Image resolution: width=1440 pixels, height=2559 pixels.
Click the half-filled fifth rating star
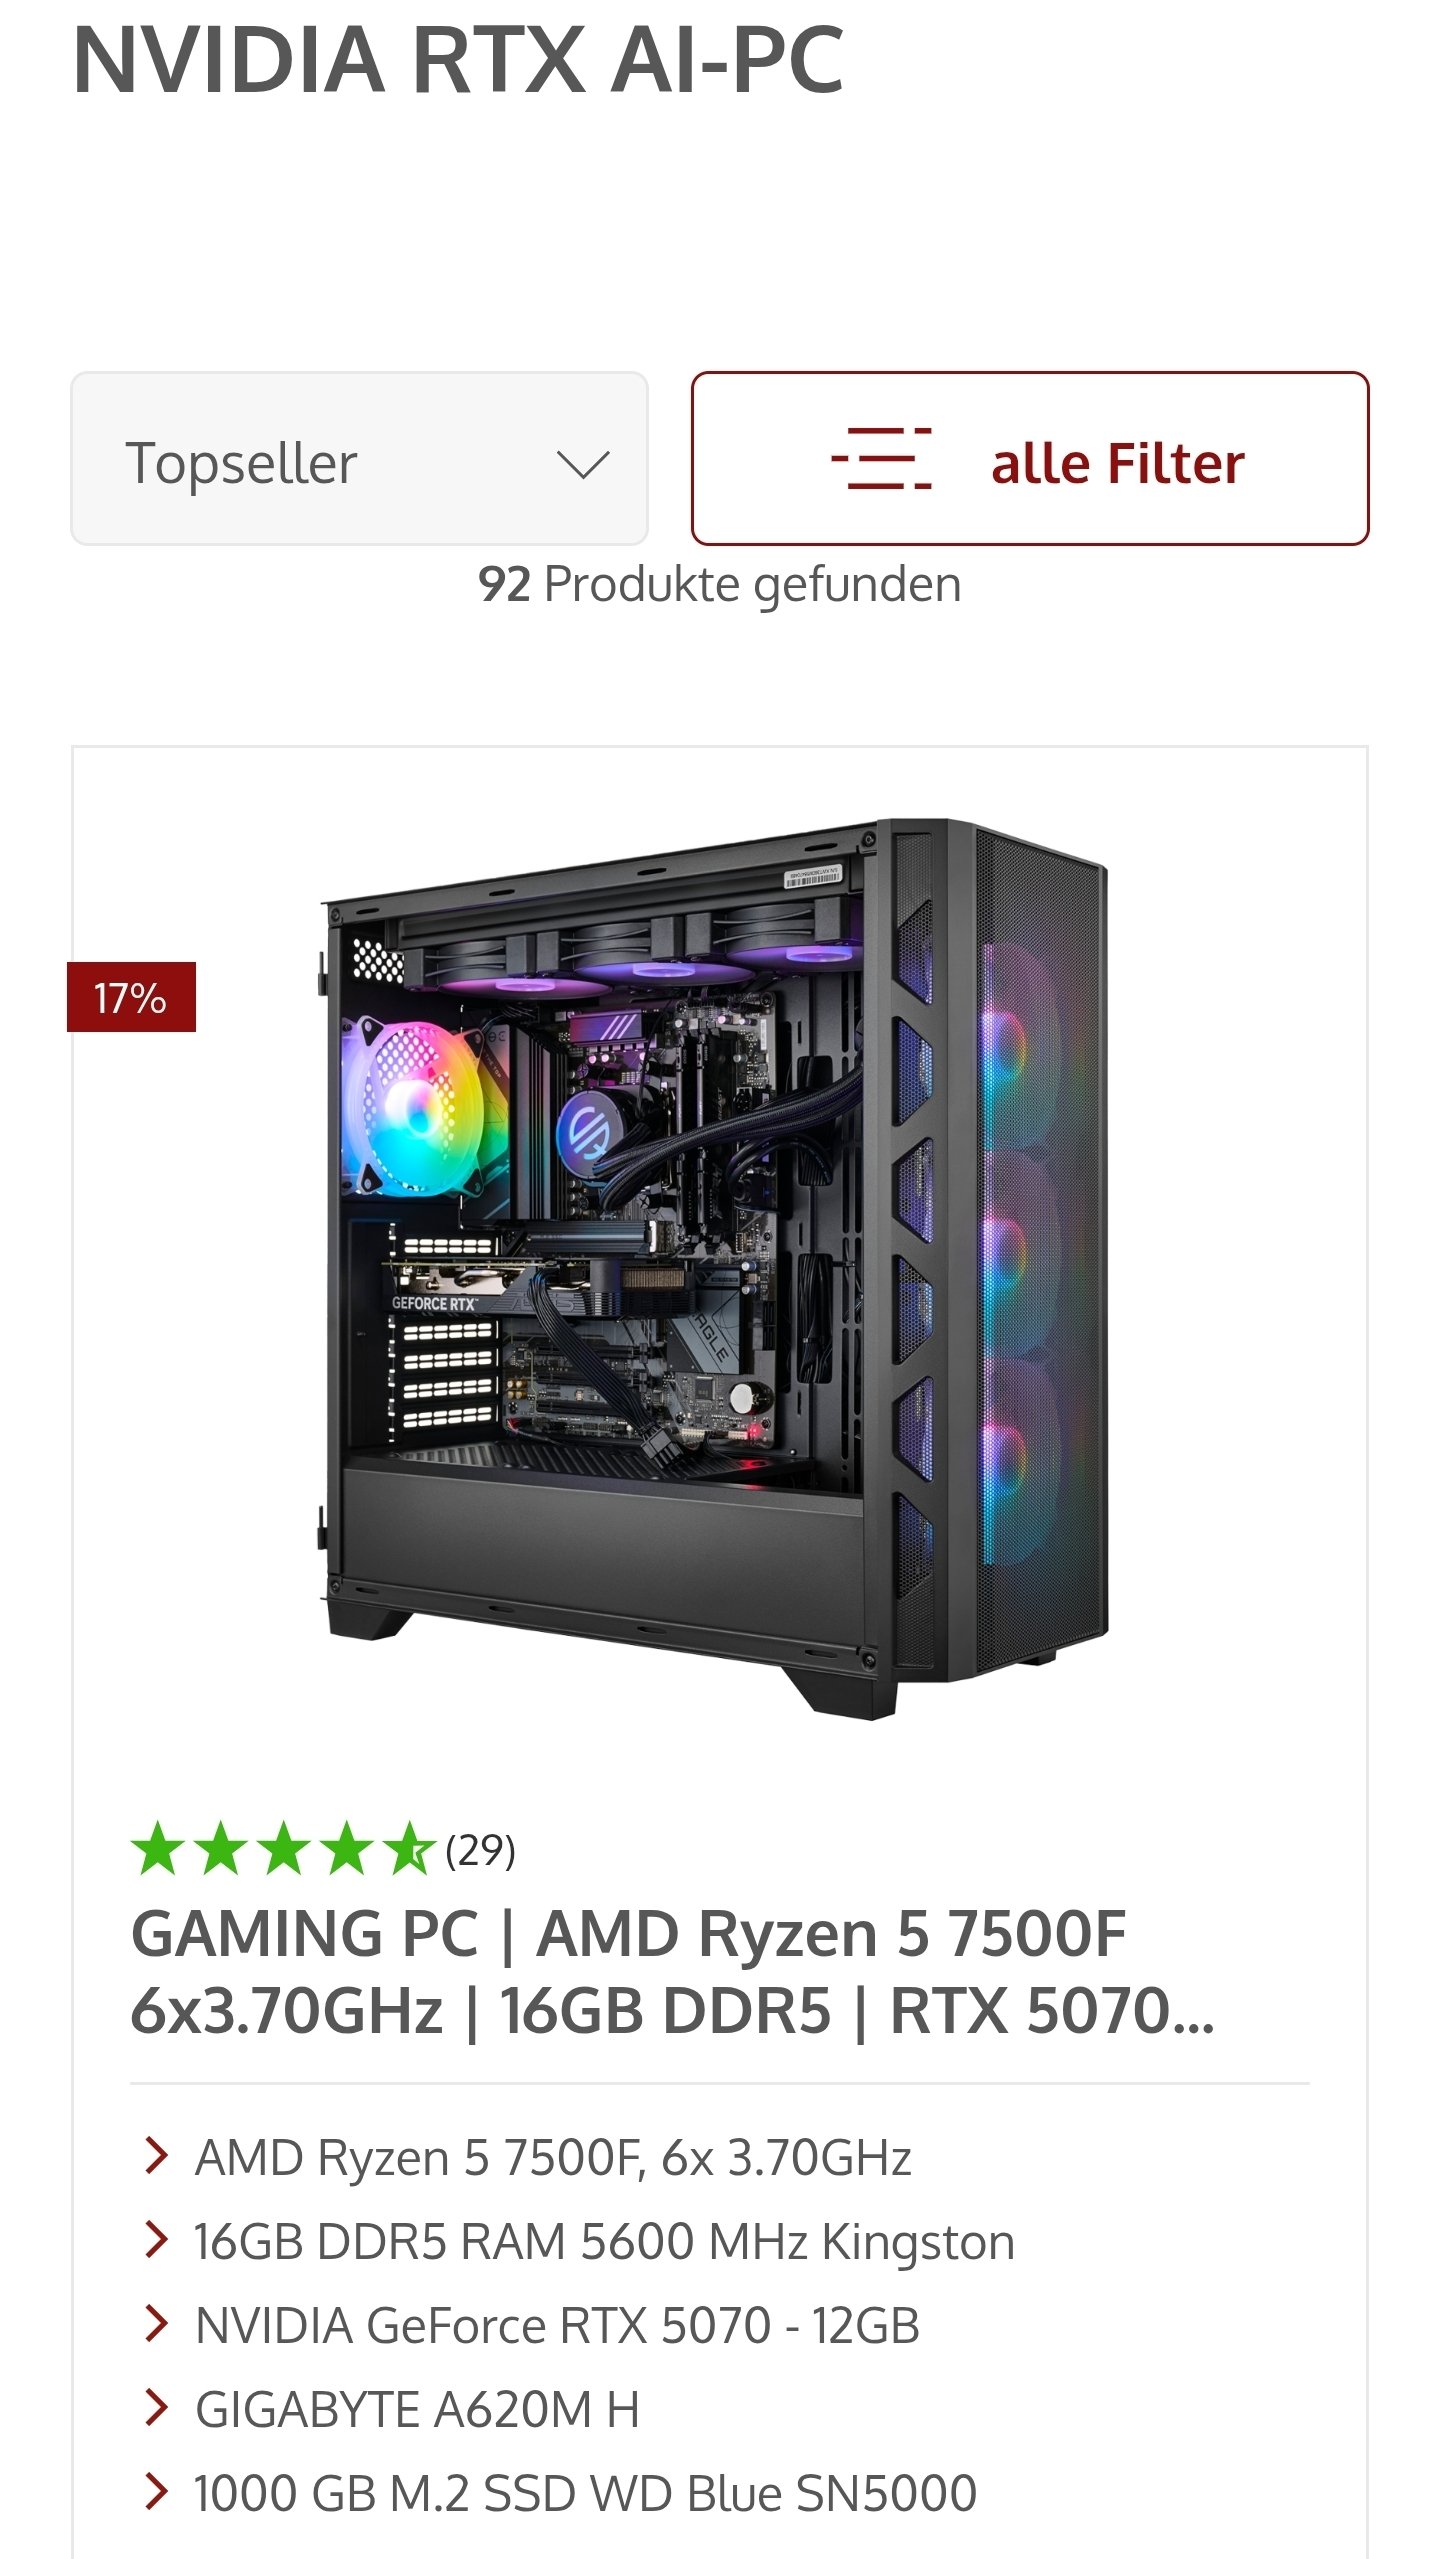pos(409,1849)
